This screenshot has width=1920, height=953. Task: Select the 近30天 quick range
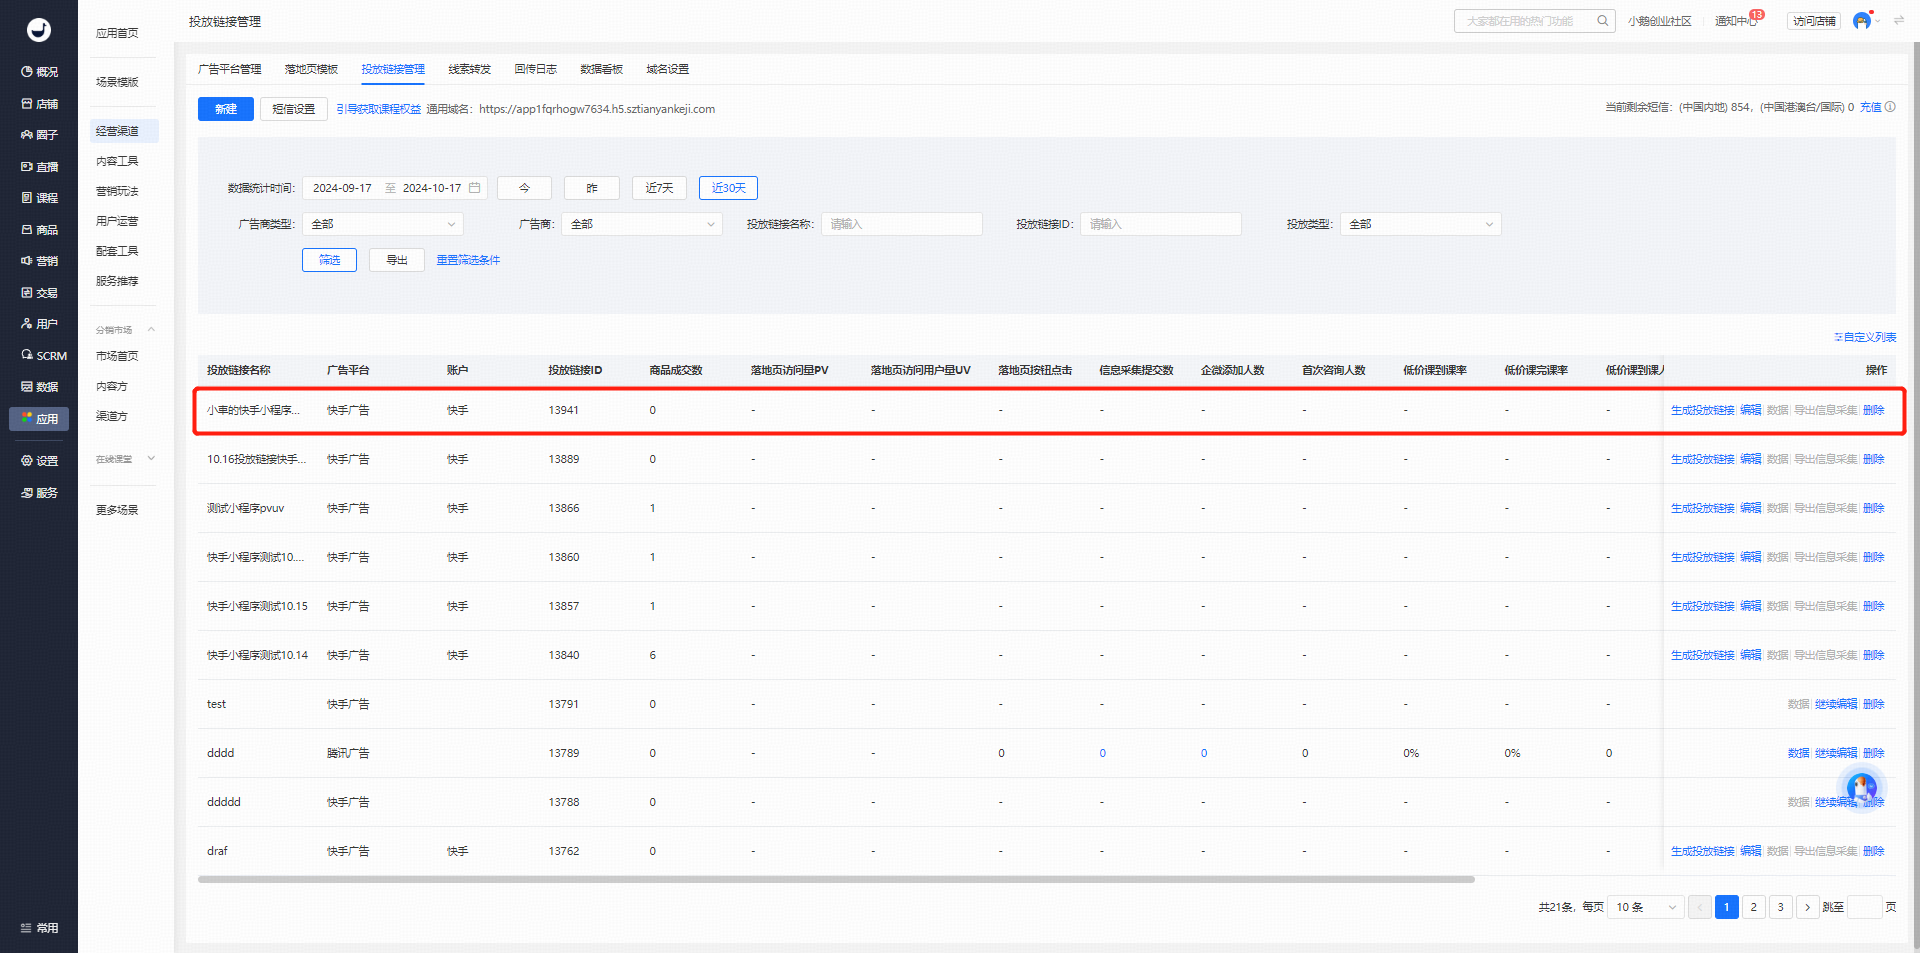(728, 188)
